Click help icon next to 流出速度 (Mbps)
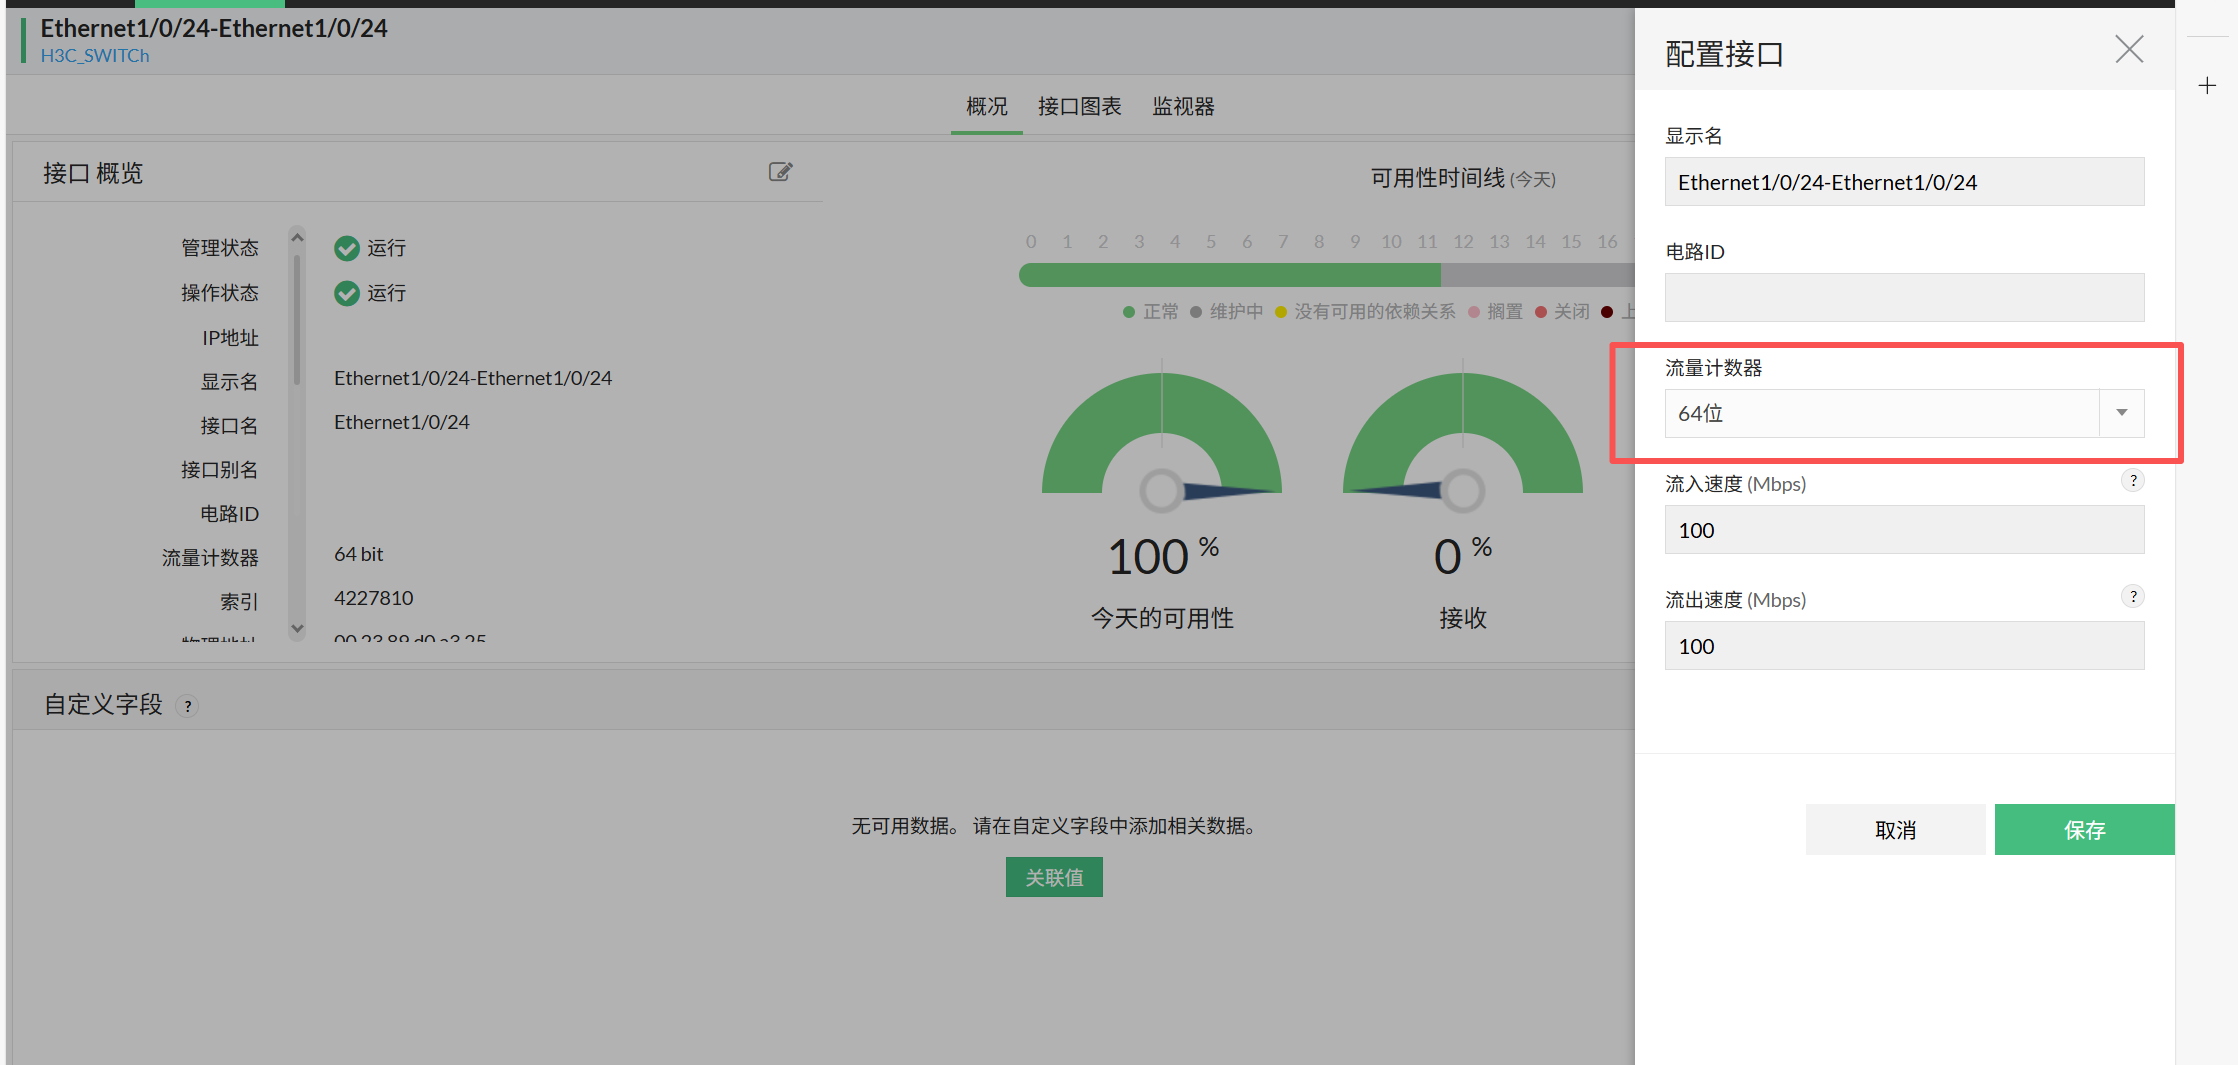The width and height of the screenshot is (2238, 1065). click(x=2132, y=597)
